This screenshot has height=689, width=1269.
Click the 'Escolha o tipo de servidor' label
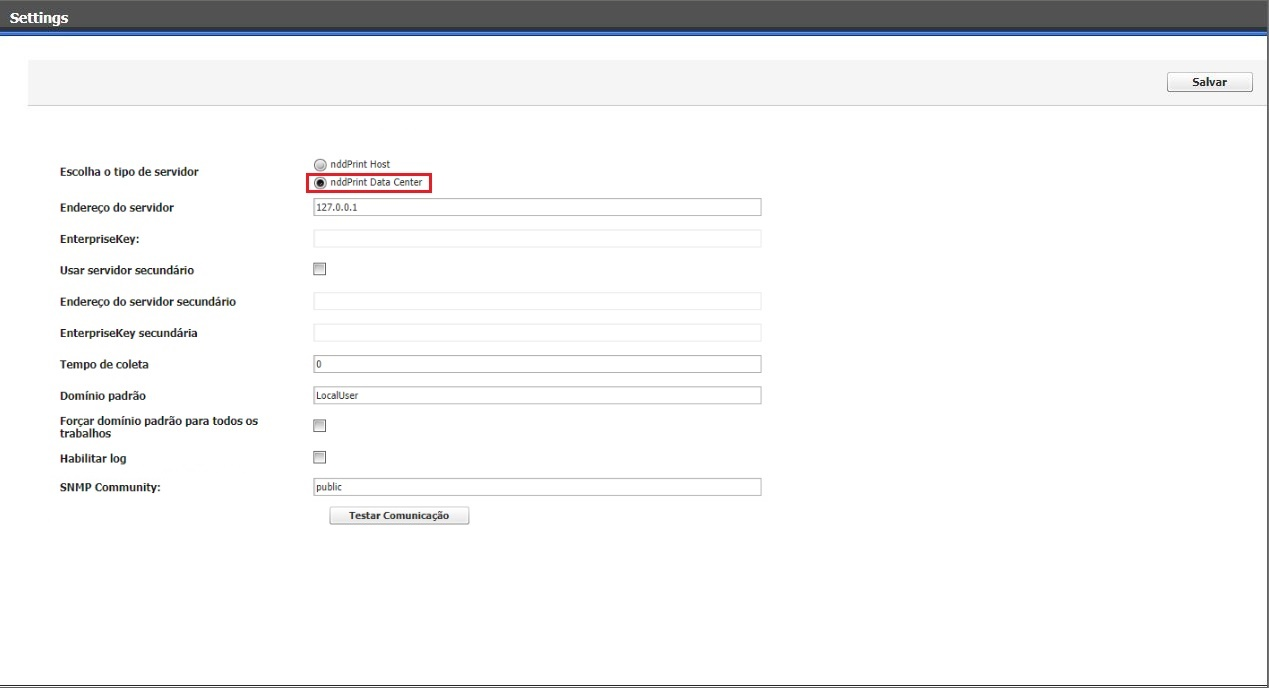[x=129, y=172]
